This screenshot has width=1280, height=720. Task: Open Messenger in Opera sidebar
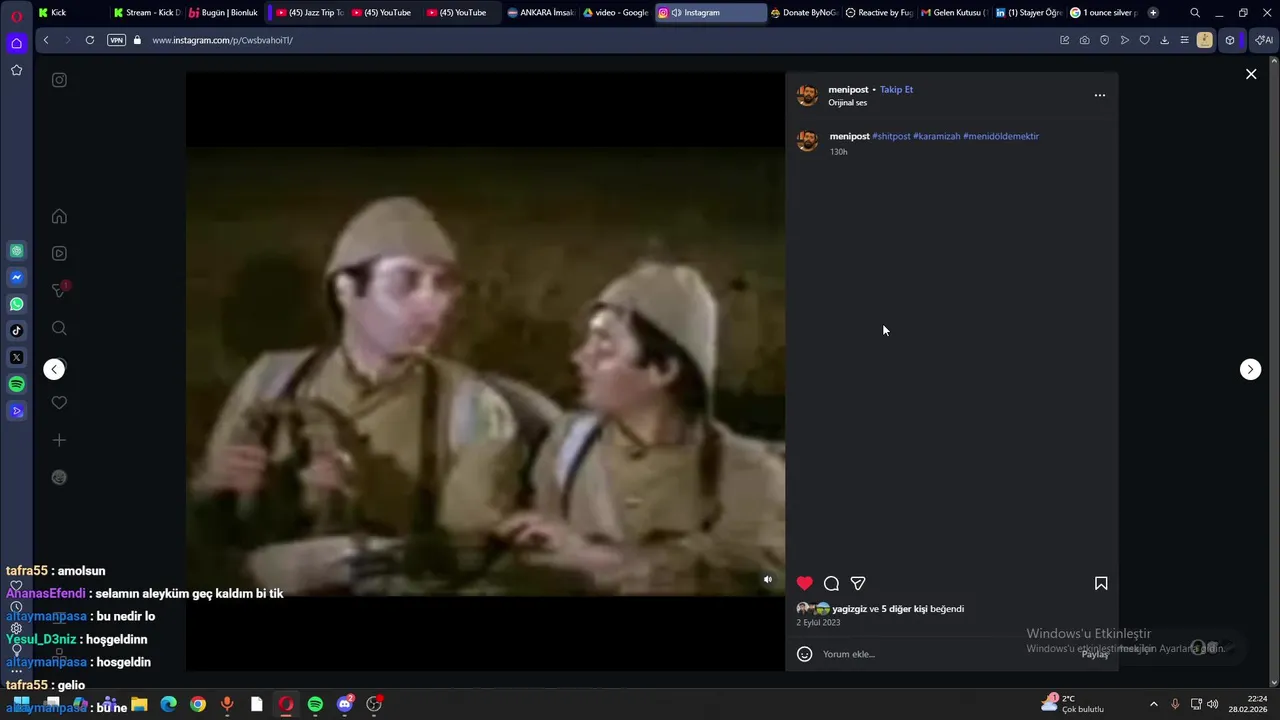coord(17,277)
